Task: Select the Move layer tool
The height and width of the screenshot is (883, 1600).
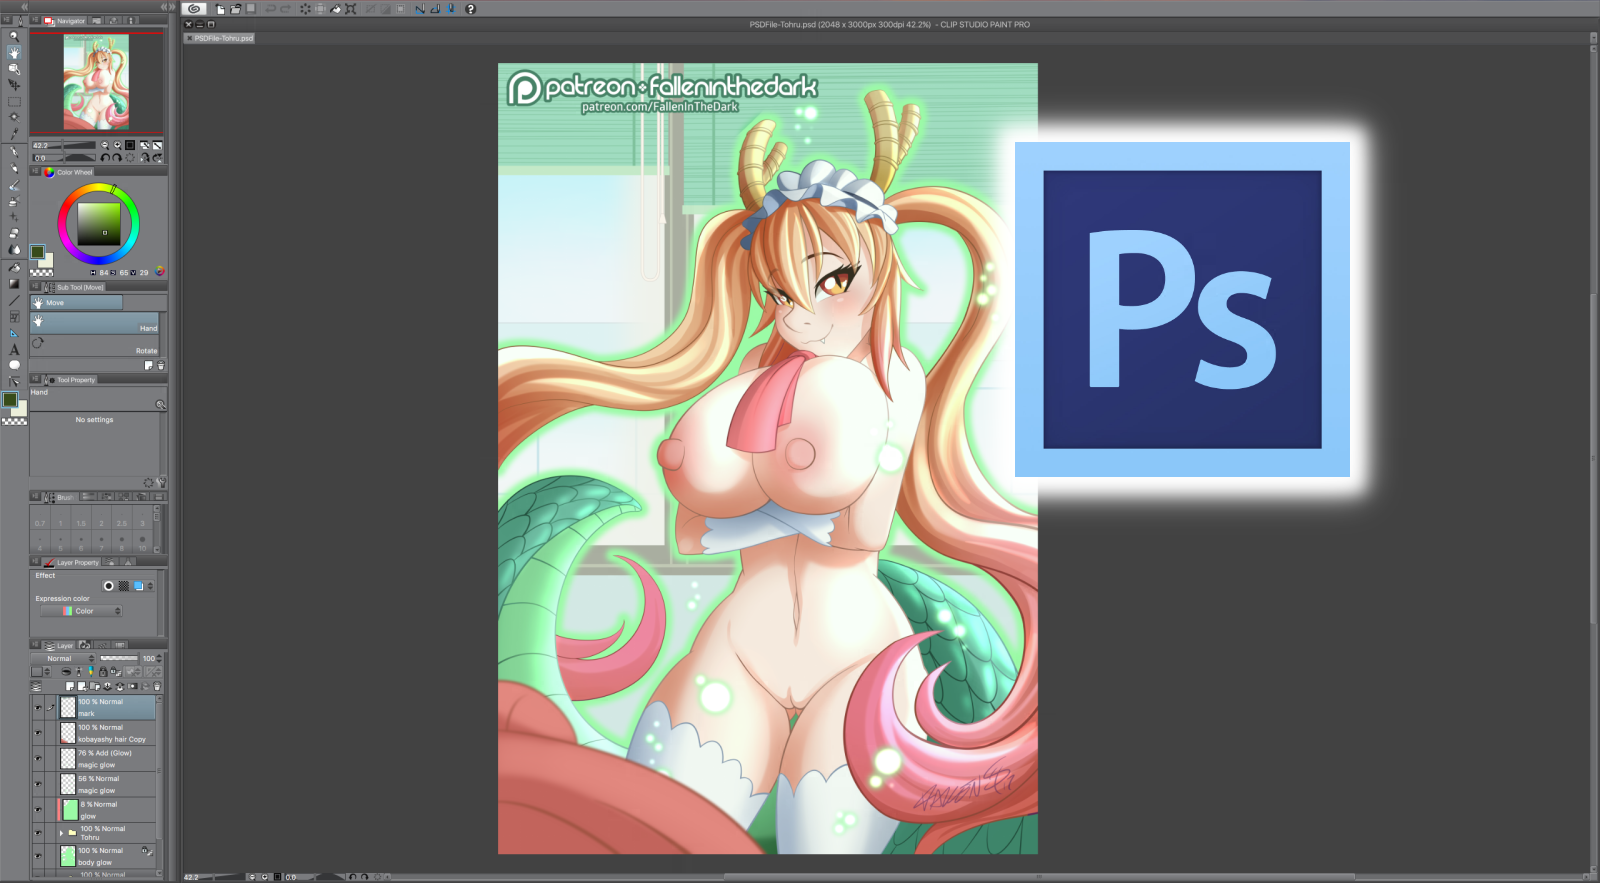Action: pyautogui.click(x=14, y=85)
